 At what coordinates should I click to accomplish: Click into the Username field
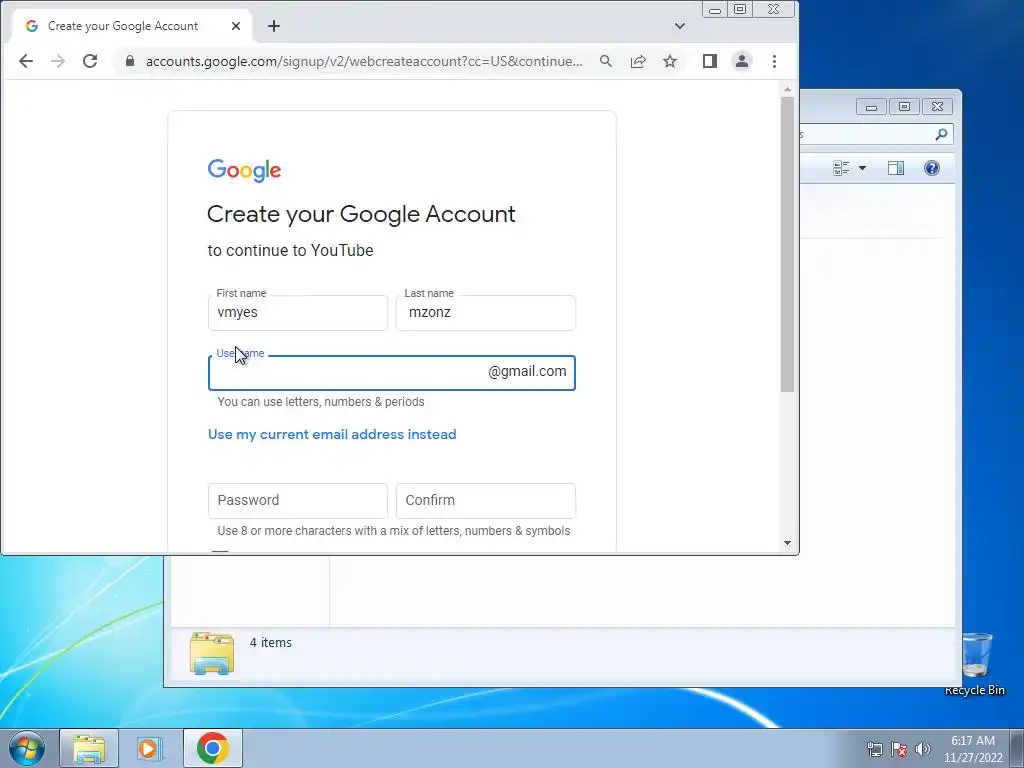click(392, 373)
